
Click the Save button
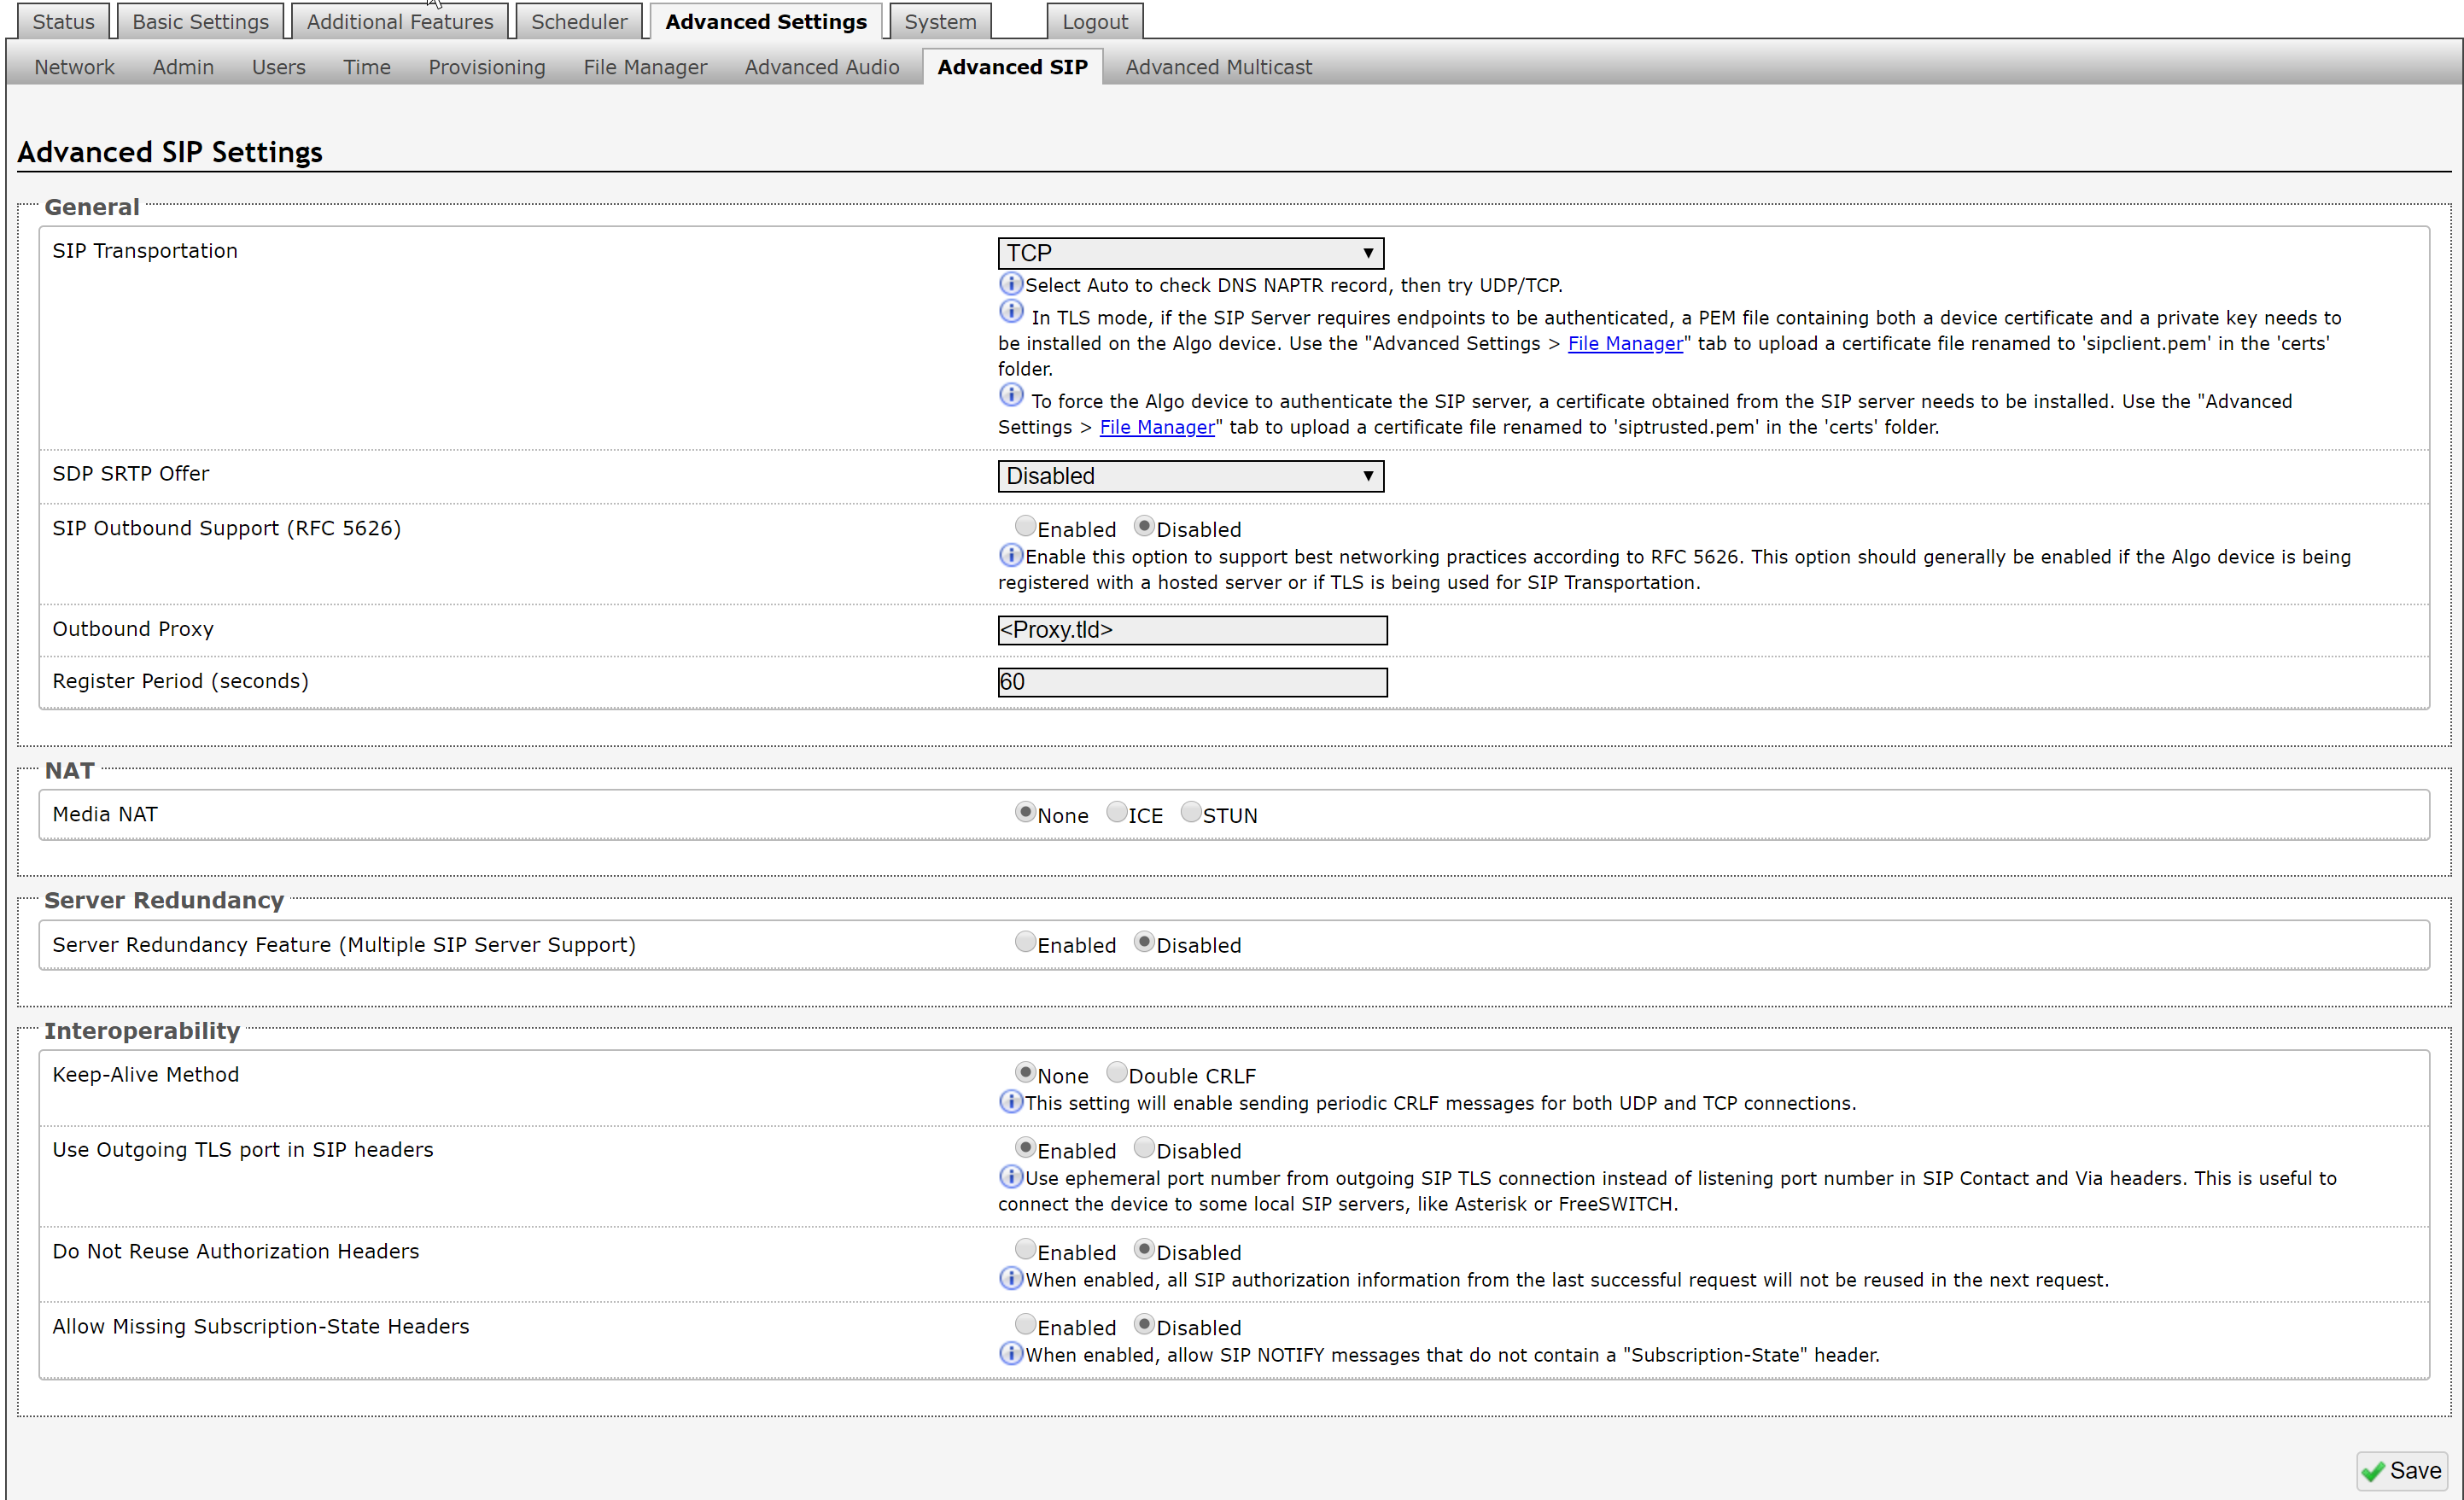coord(2402,1470)
